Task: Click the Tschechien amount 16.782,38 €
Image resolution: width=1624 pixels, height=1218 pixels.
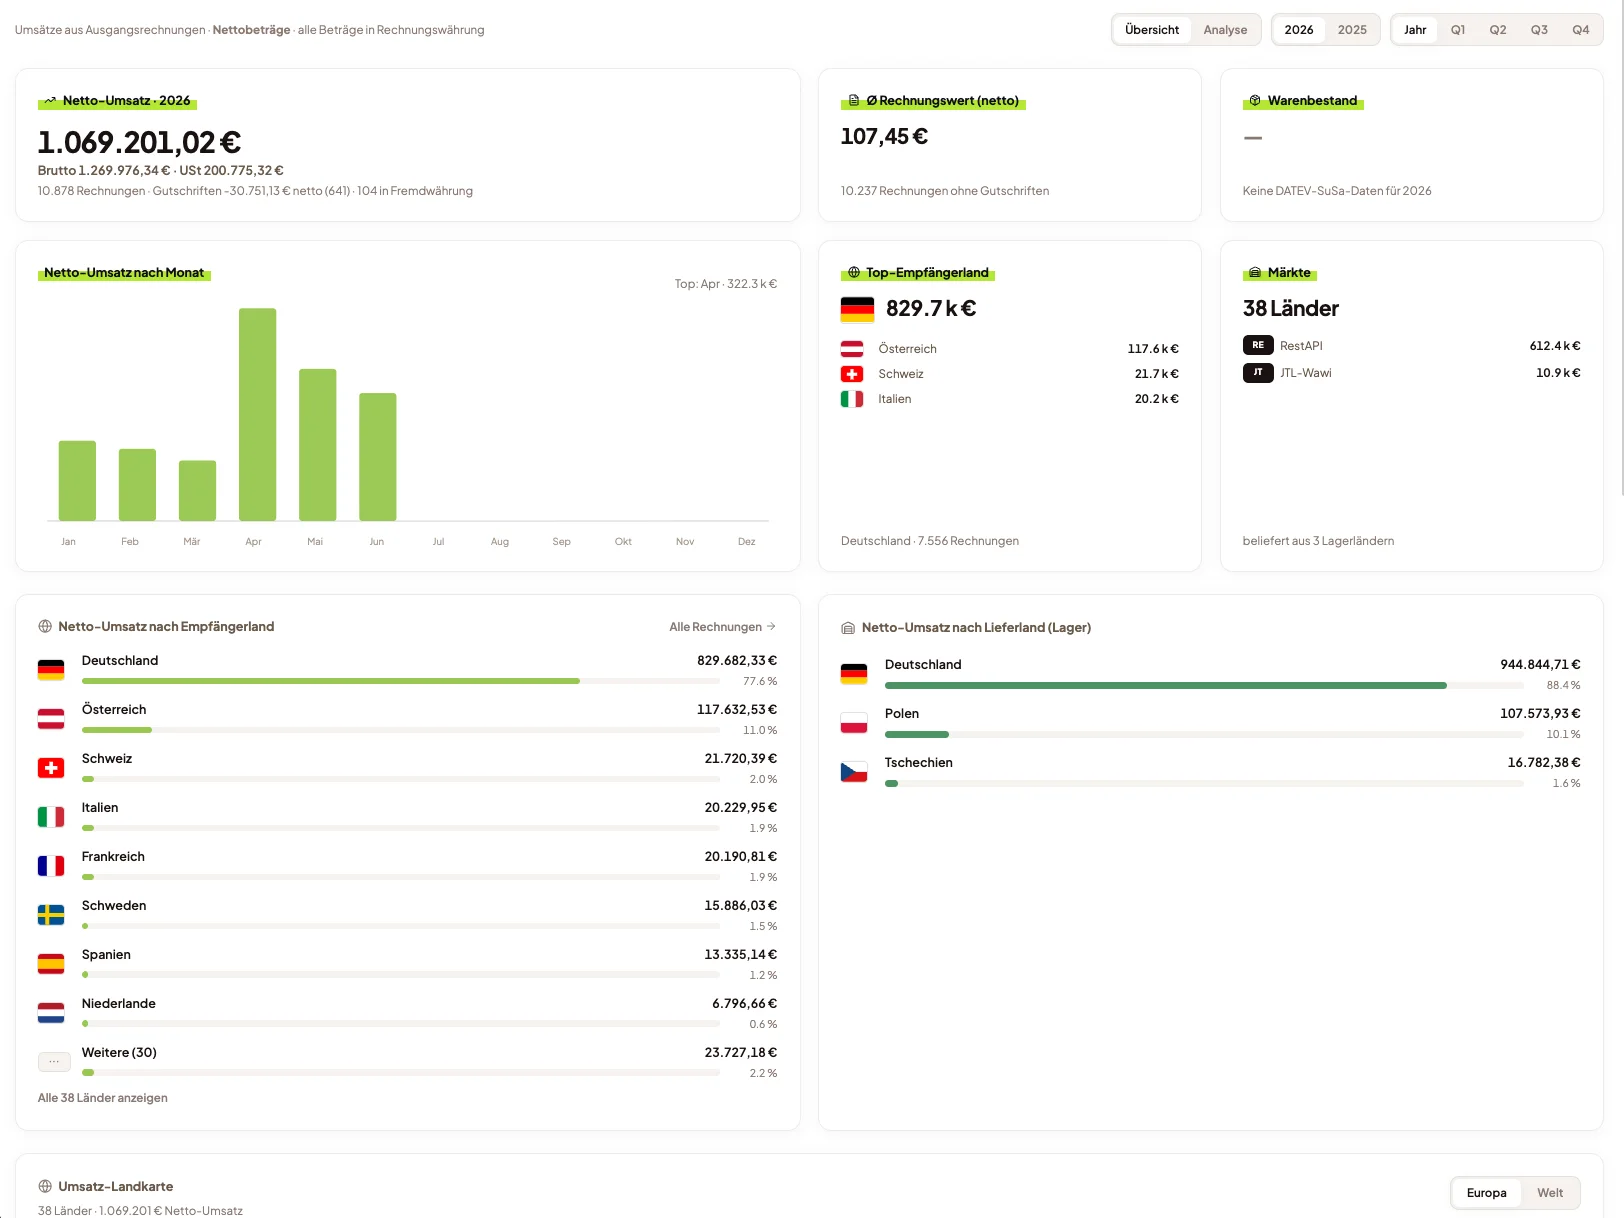Action: pos(1544,763)
